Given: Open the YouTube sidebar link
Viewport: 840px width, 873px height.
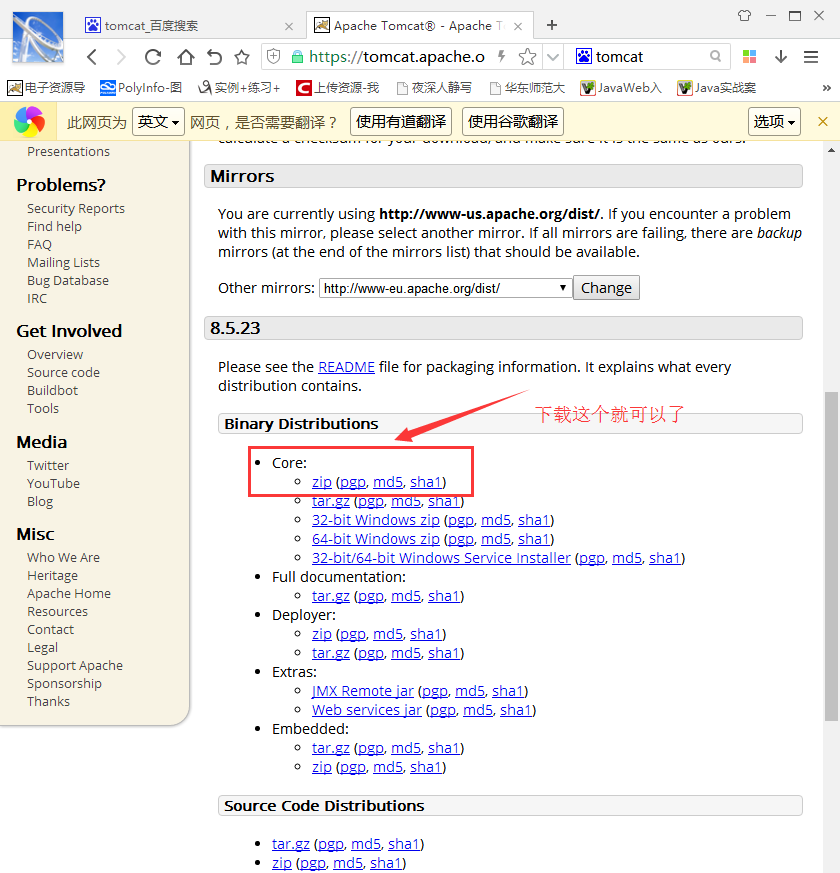Looking at the screenshot, I should [x=53, y=483].
